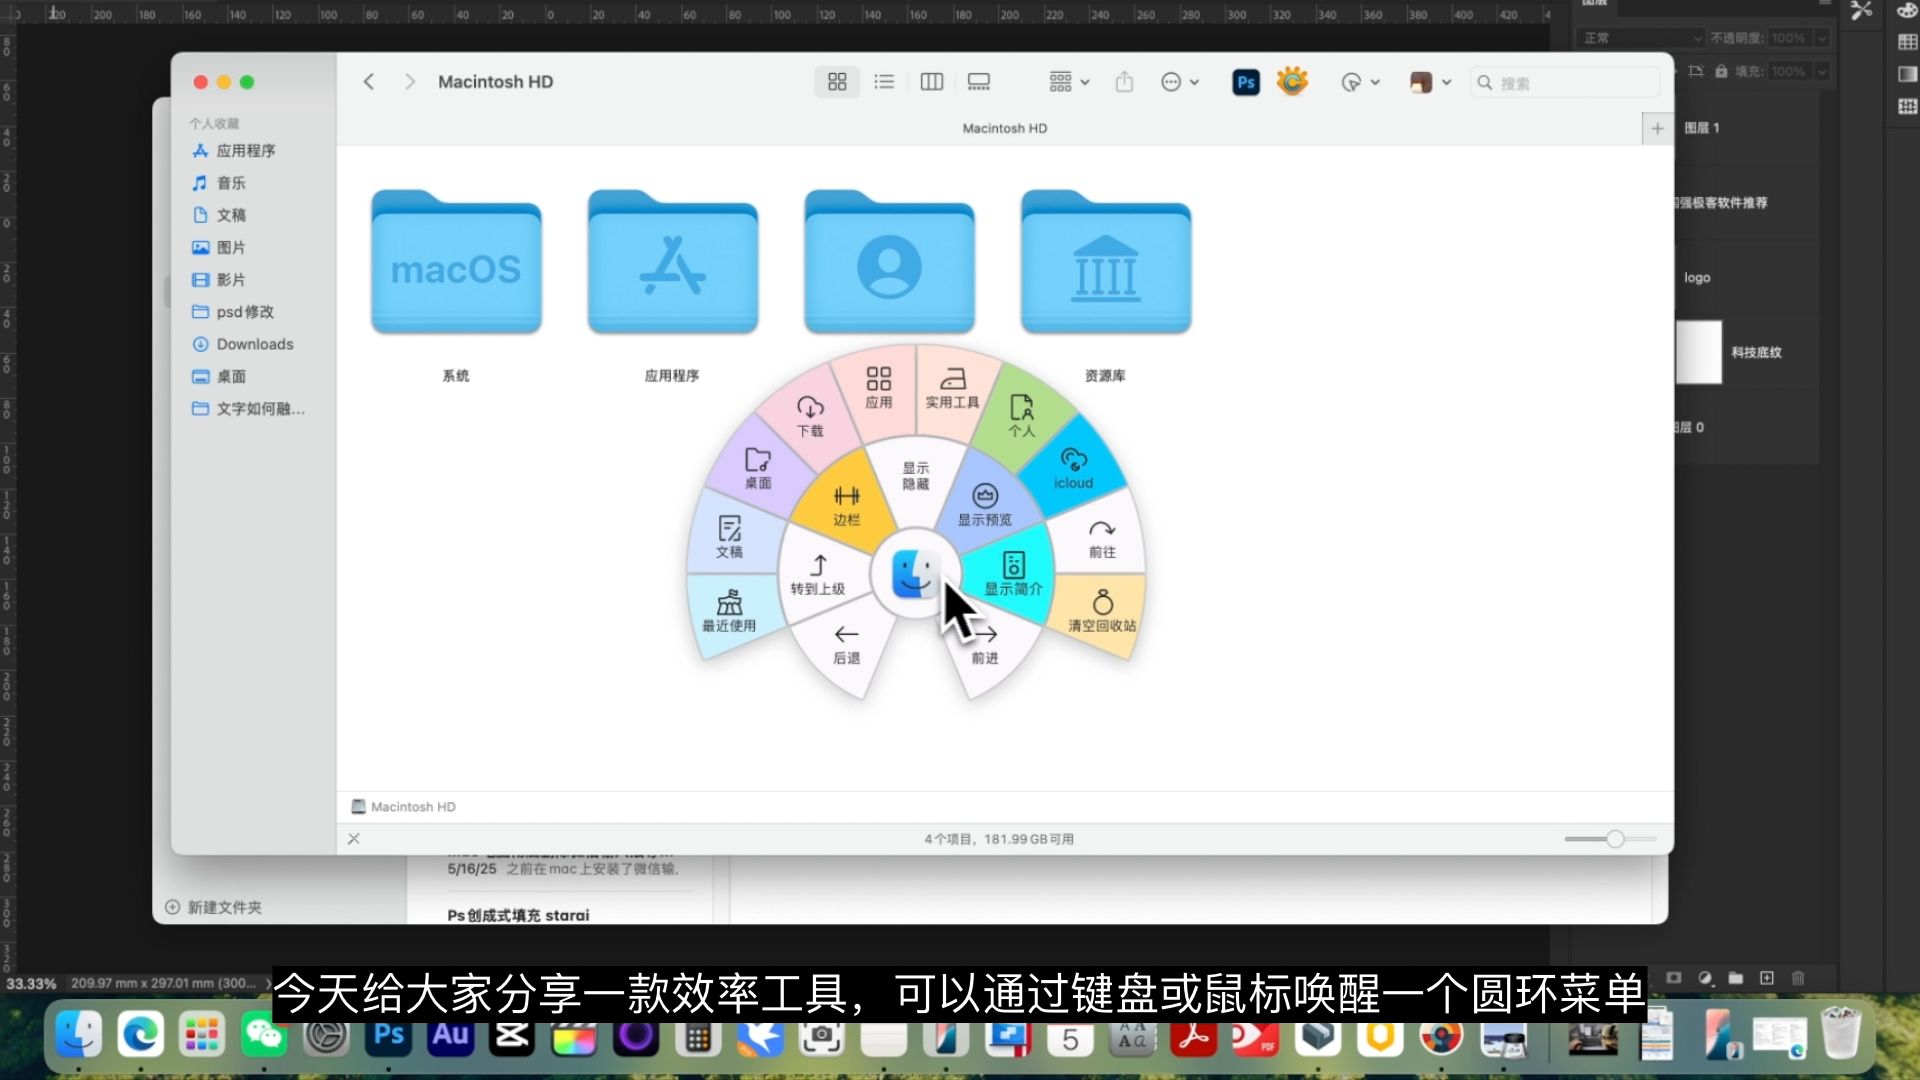This screenshot has width=1920, height=1080.
Task: Open the Photoshop 填充 fill dropdown
Action: 1822,71
